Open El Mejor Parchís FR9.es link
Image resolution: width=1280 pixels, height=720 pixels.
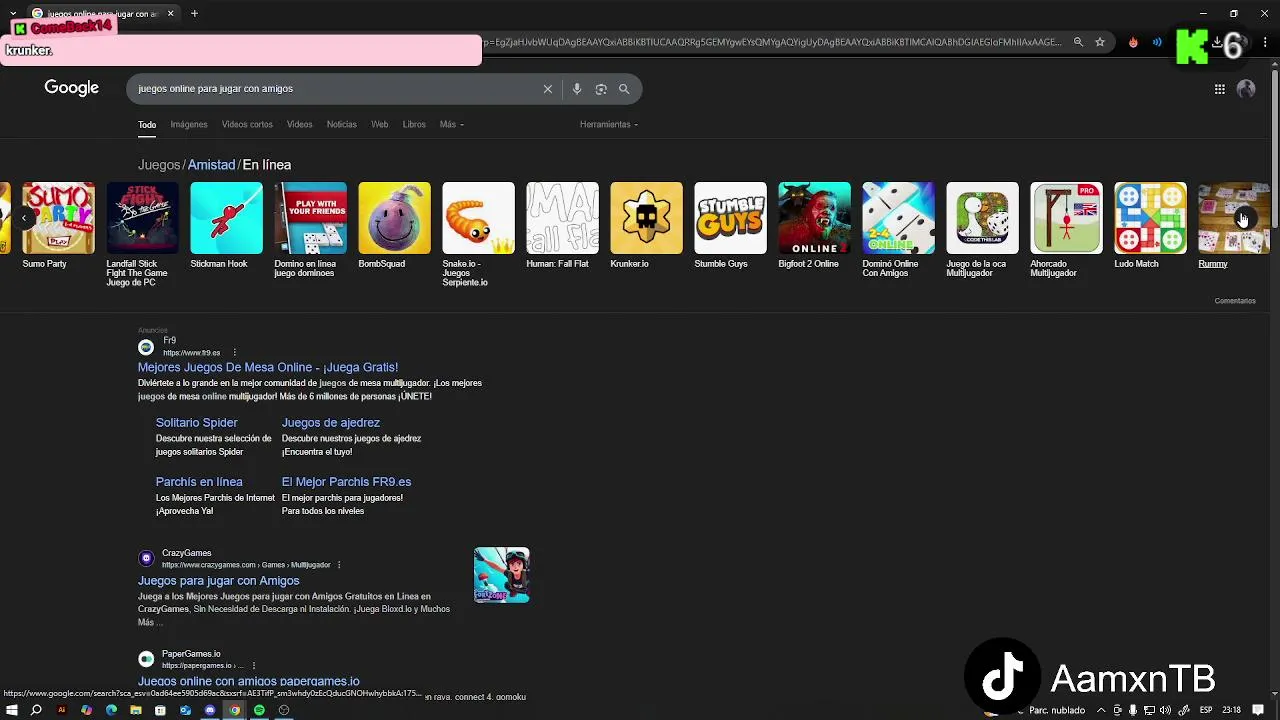coord(346,482)
